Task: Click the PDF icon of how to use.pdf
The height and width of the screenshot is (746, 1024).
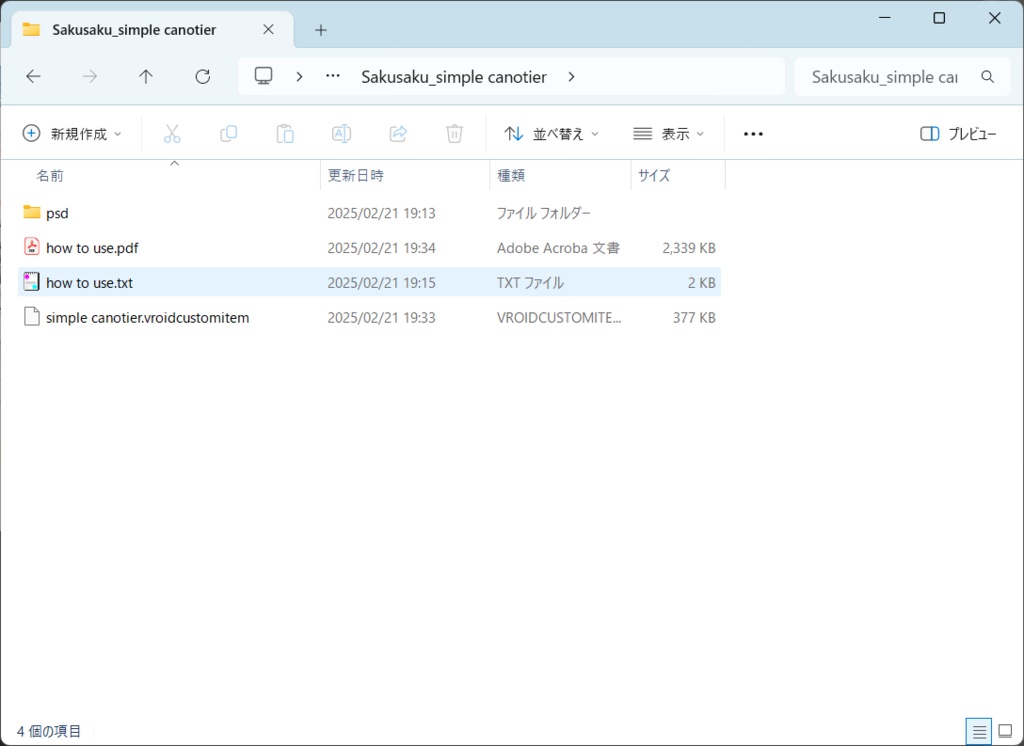Action: (31, 247)
